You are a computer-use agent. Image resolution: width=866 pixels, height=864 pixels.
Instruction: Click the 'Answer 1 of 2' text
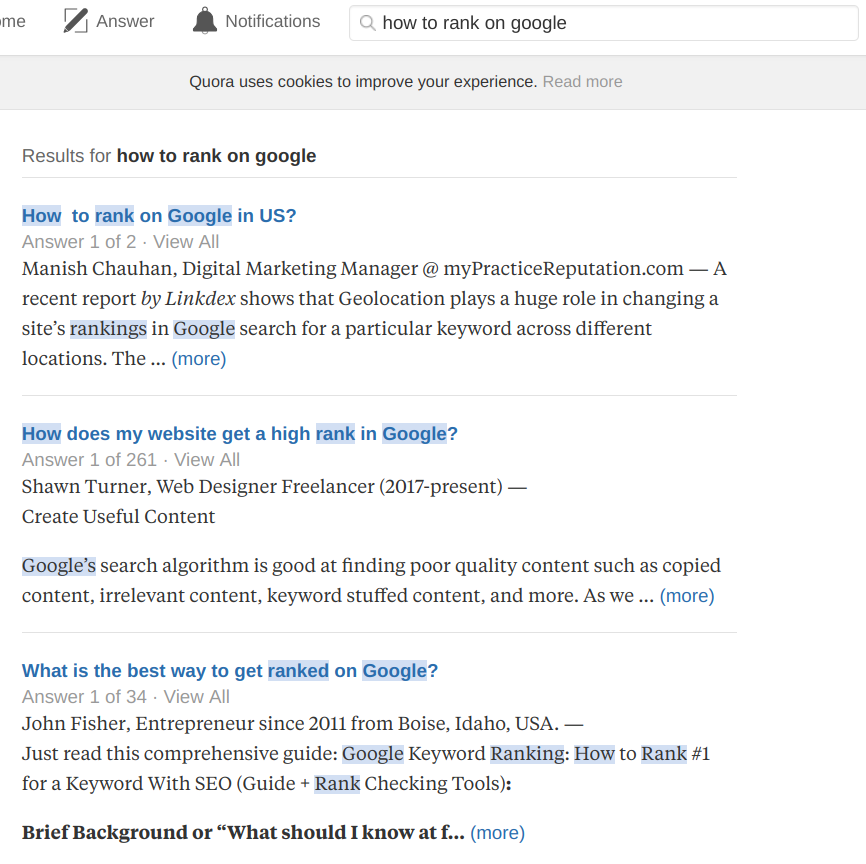[79, 242]
